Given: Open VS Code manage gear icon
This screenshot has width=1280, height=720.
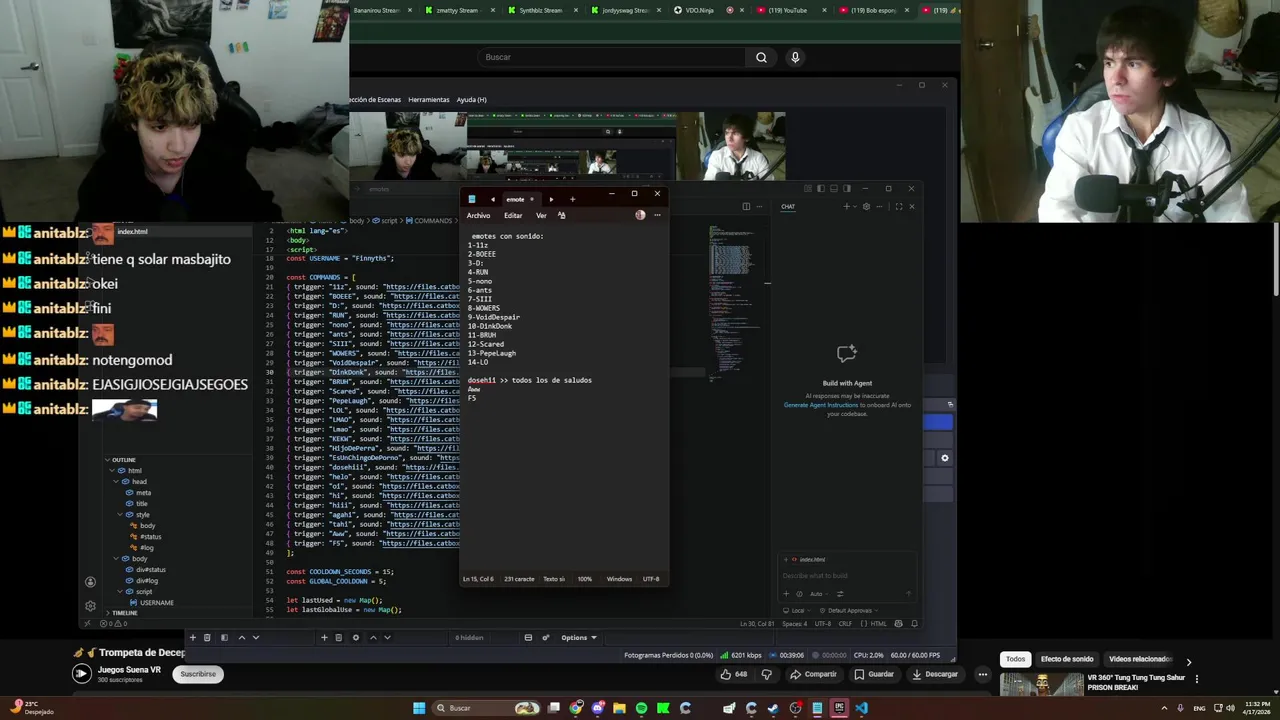Looking at the screenshot, I should click(90, 606).
